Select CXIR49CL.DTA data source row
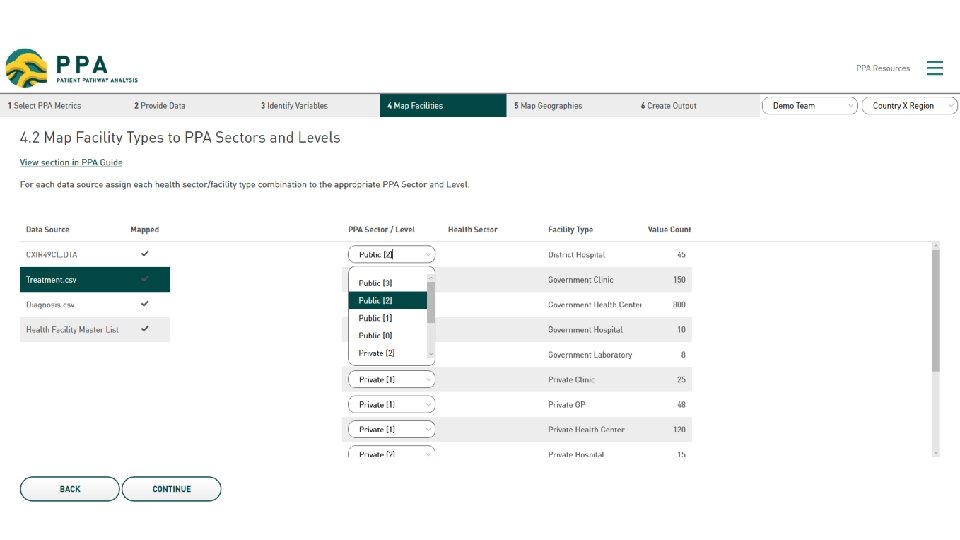Screen dimensions: 960x540 coord(95,254)
